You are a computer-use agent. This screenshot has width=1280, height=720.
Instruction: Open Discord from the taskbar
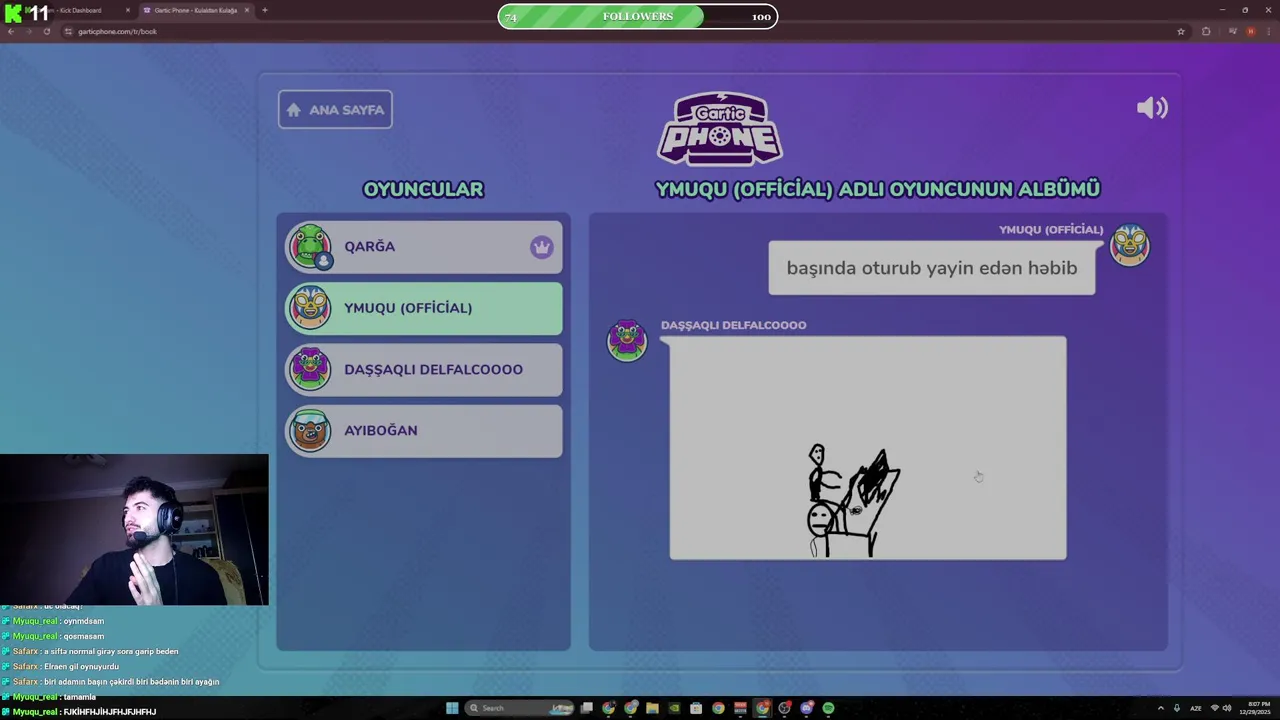click(x=806, y=708)
